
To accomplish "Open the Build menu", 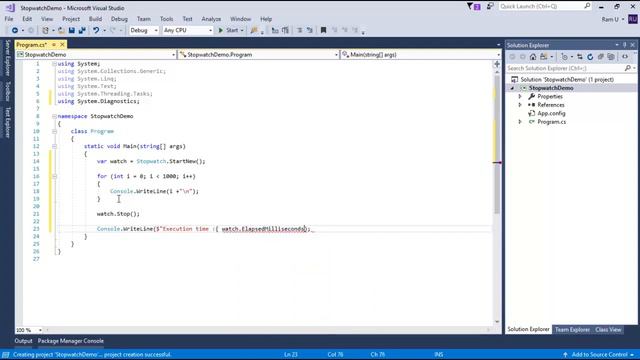I will [95, 19].
